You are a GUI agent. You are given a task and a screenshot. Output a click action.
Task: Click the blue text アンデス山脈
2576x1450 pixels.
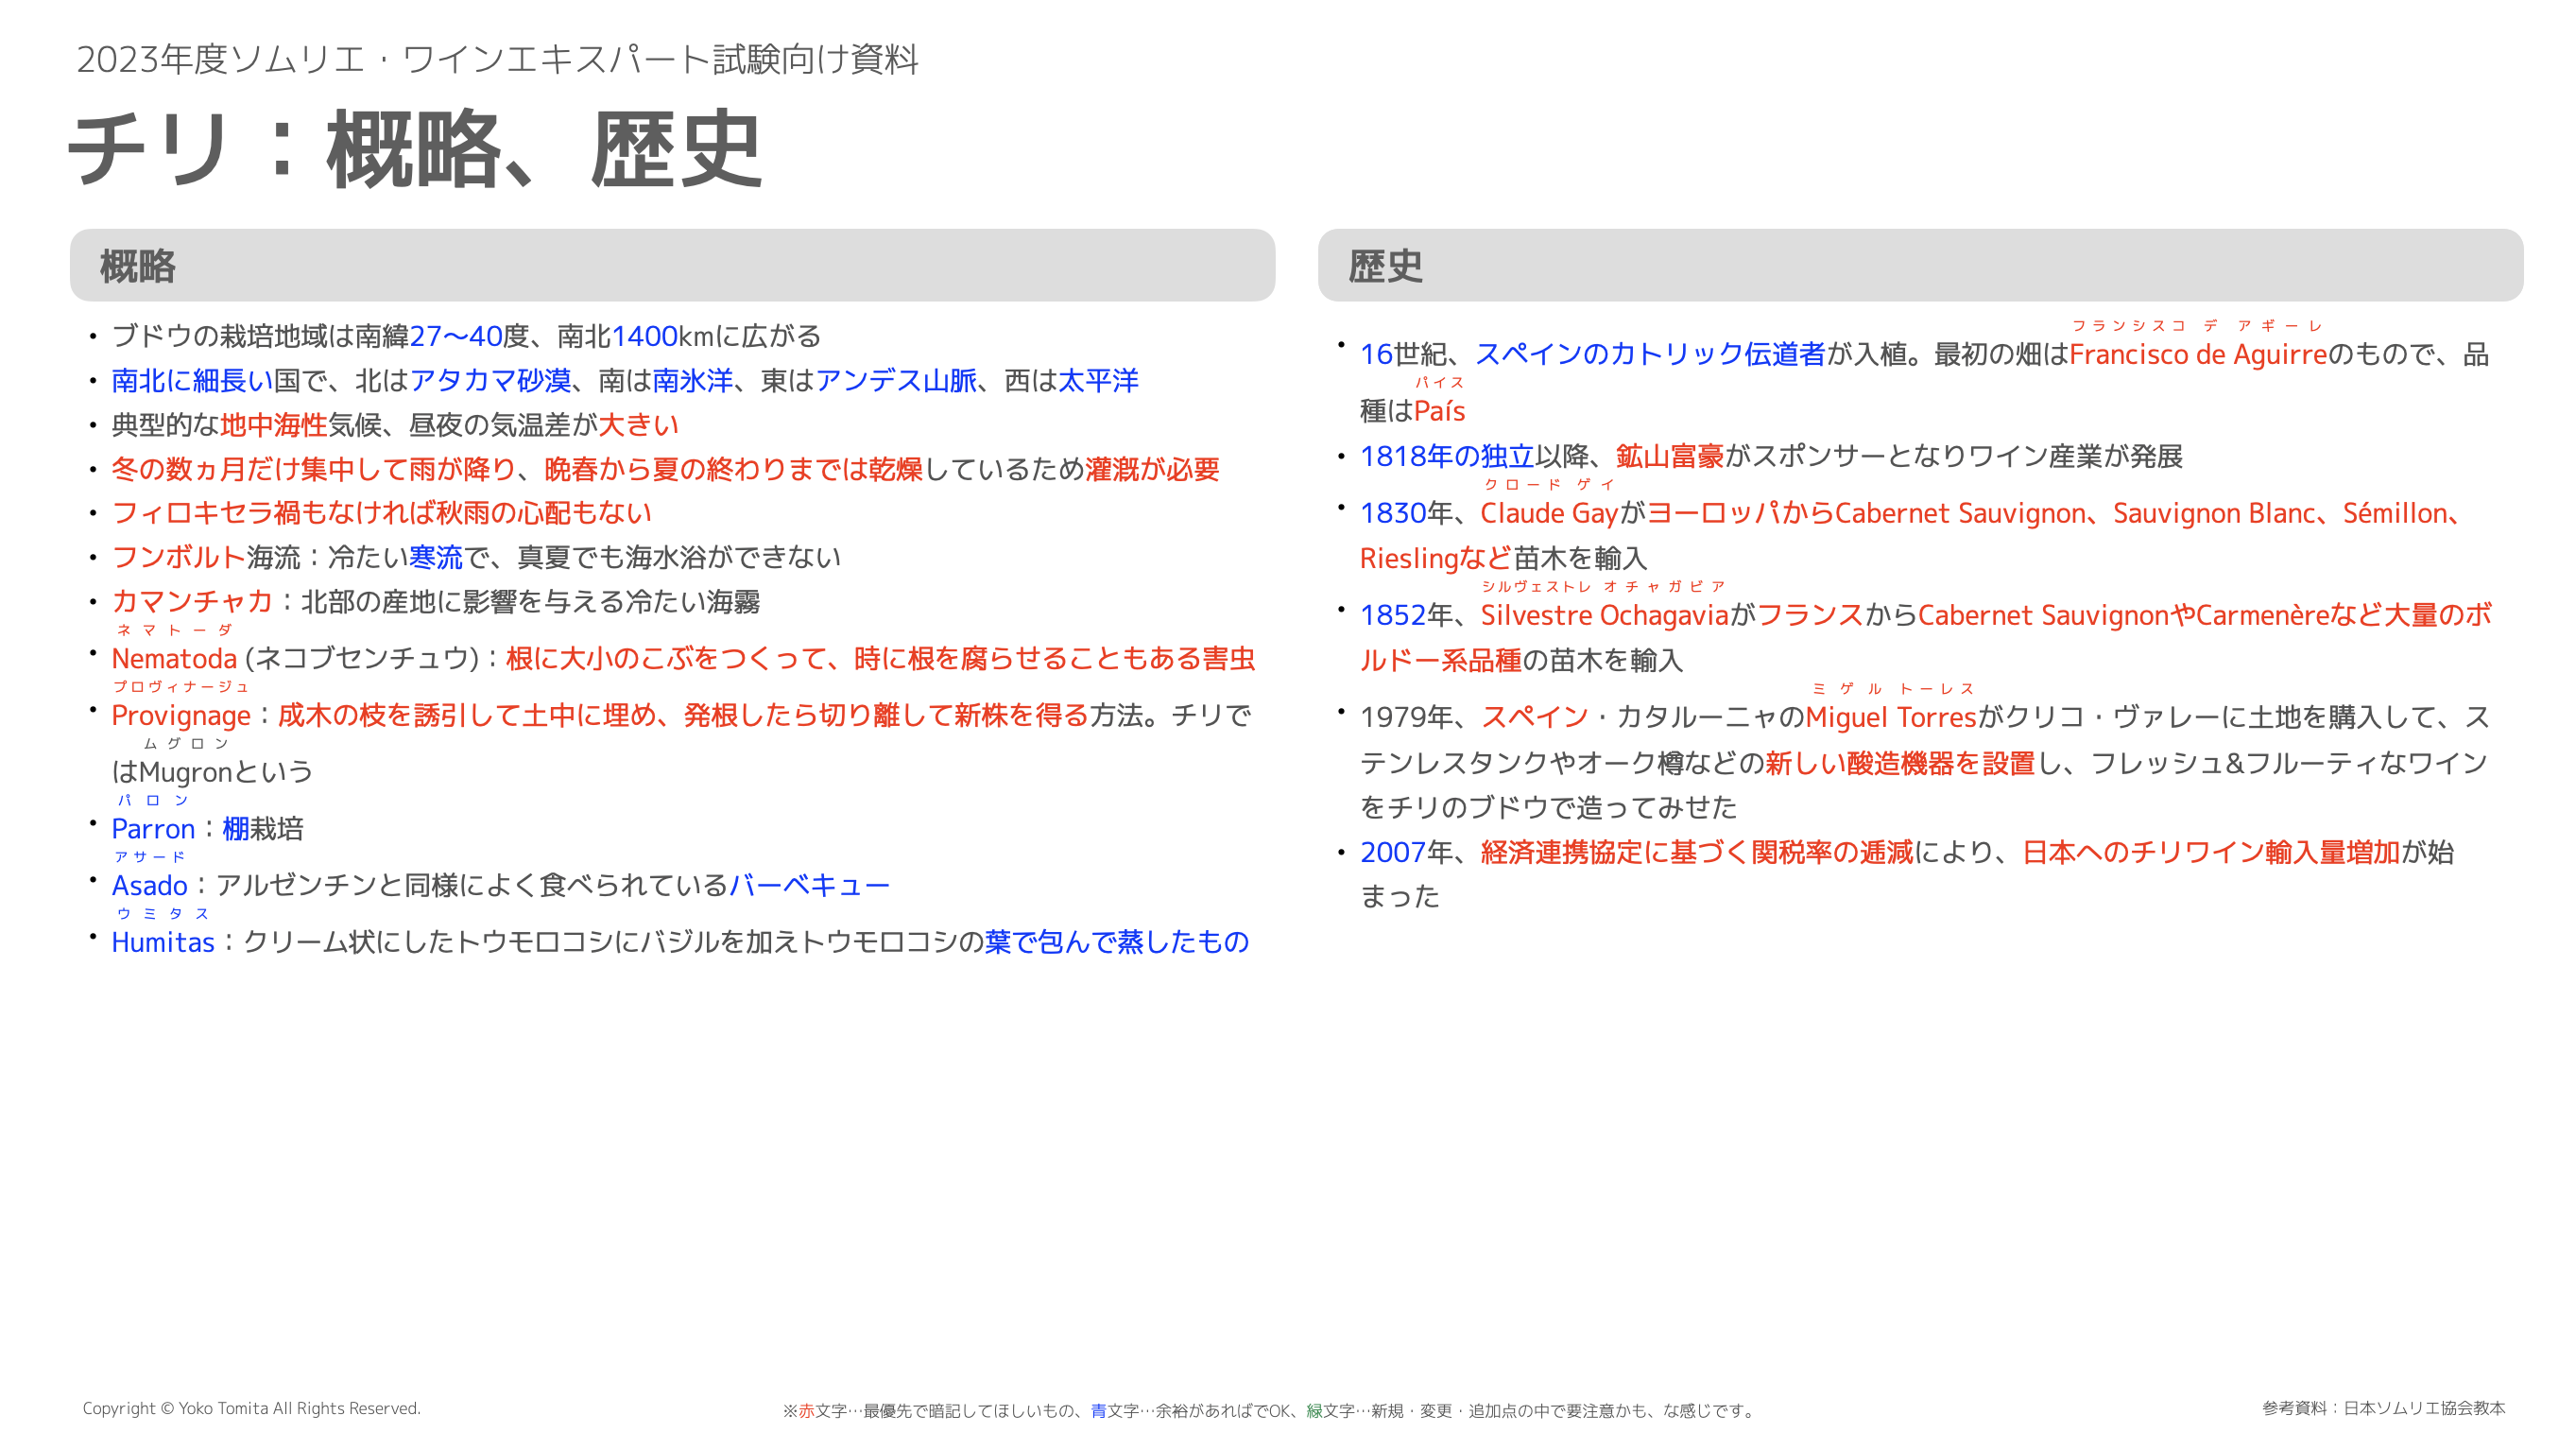[896, 380]
